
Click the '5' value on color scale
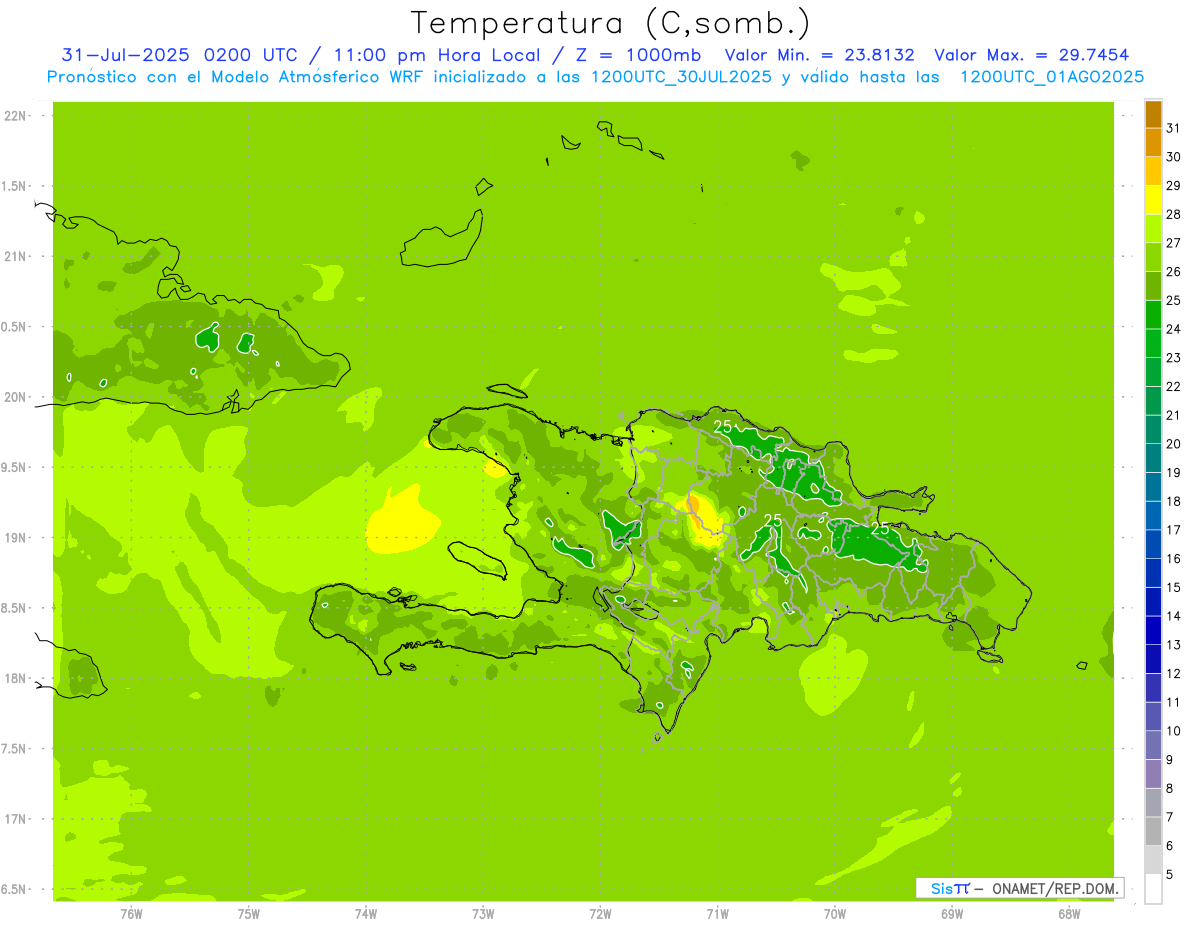(1169, 874)
